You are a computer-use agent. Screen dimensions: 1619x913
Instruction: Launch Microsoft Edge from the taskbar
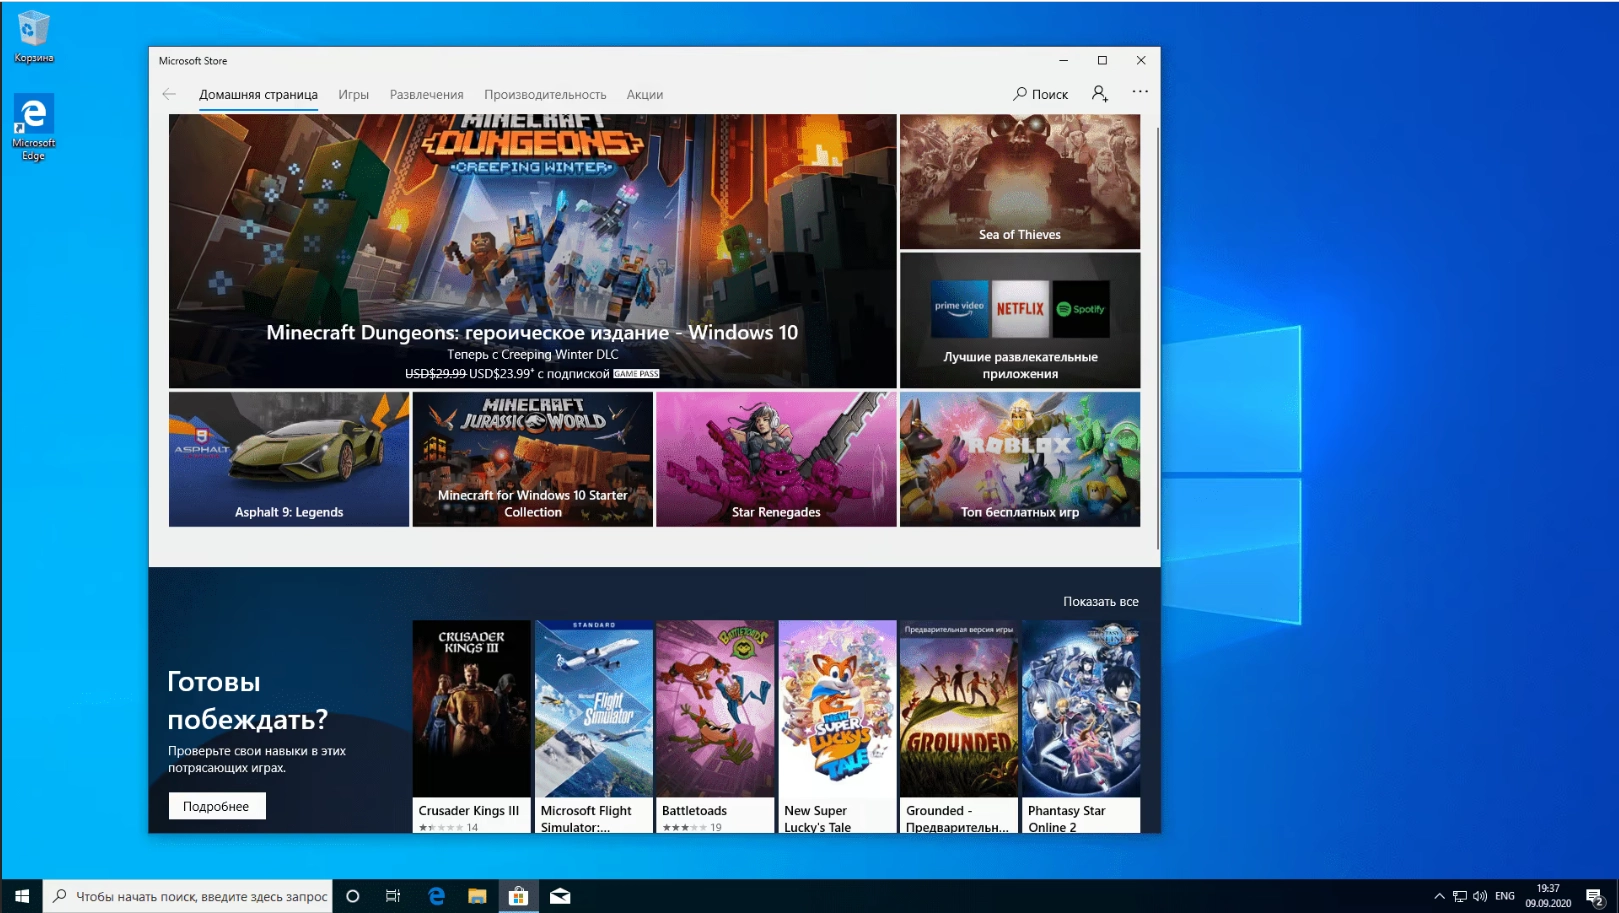click(436, 896)
